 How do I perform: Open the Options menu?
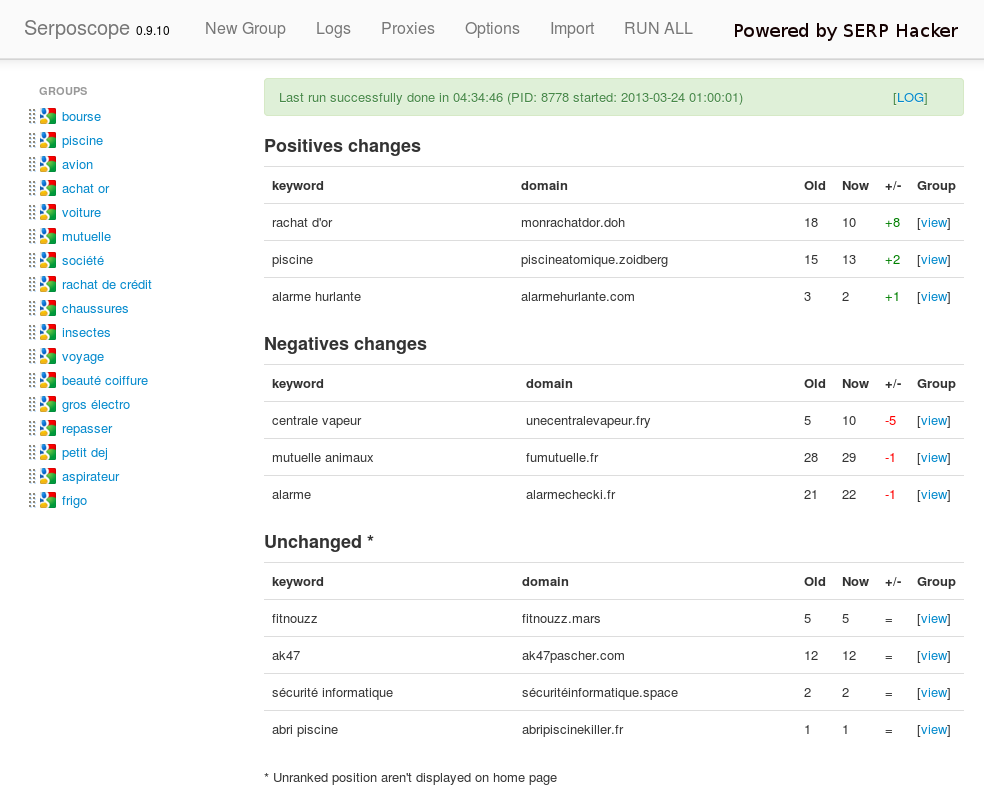[x=492, y=28]
